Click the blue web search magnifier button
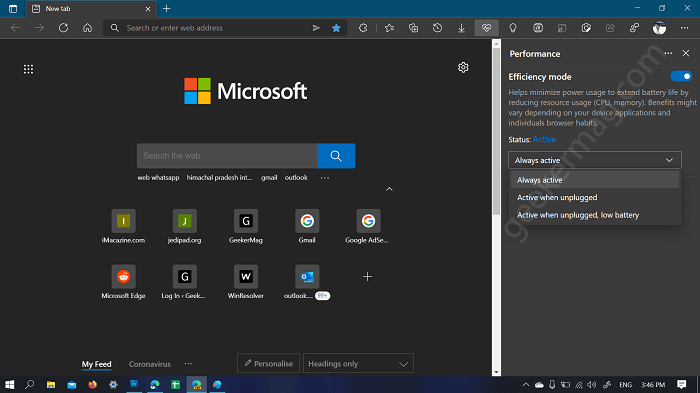 [x=336, y=156]
